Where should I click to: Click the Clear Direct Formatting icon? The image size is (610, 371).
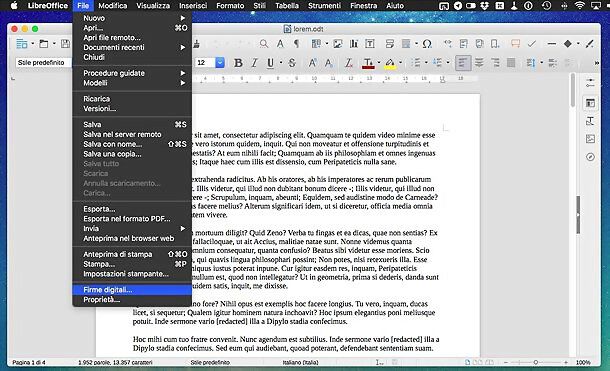(349, 63)
